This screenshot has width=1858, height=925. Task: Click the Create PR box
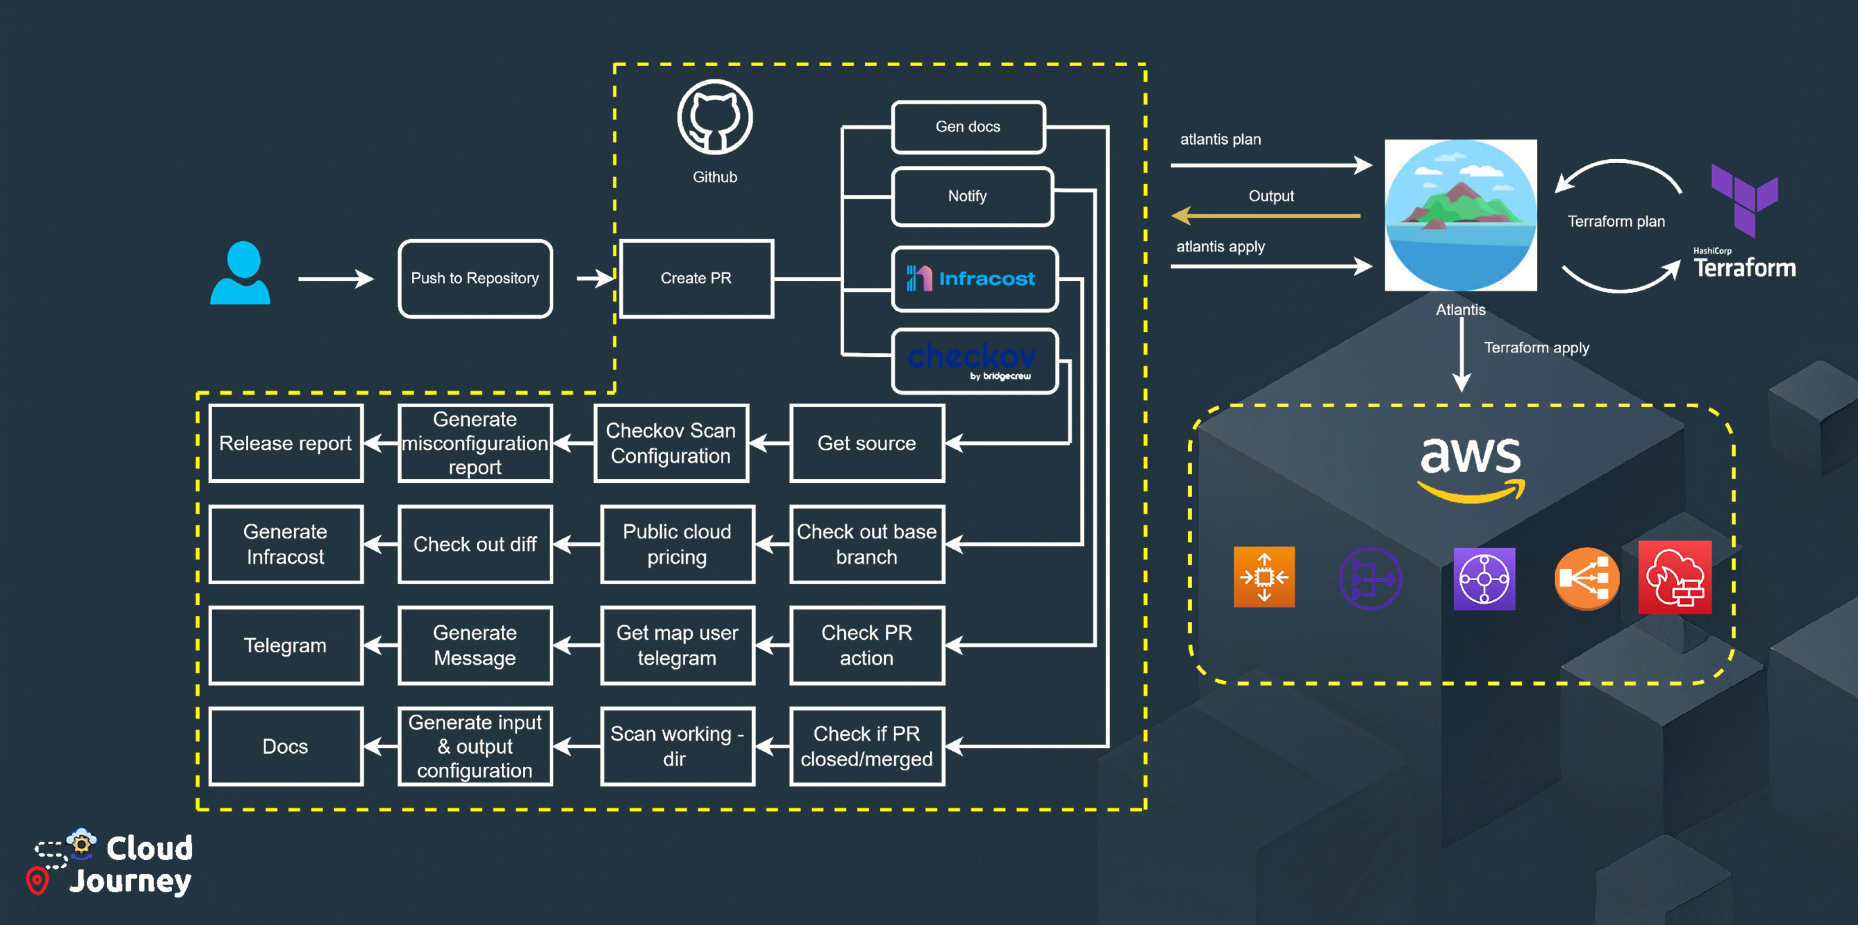point(696,279)
